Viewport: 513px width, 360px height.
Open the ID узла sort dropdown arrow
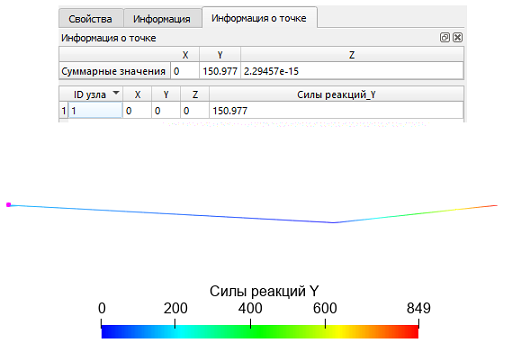116,92
